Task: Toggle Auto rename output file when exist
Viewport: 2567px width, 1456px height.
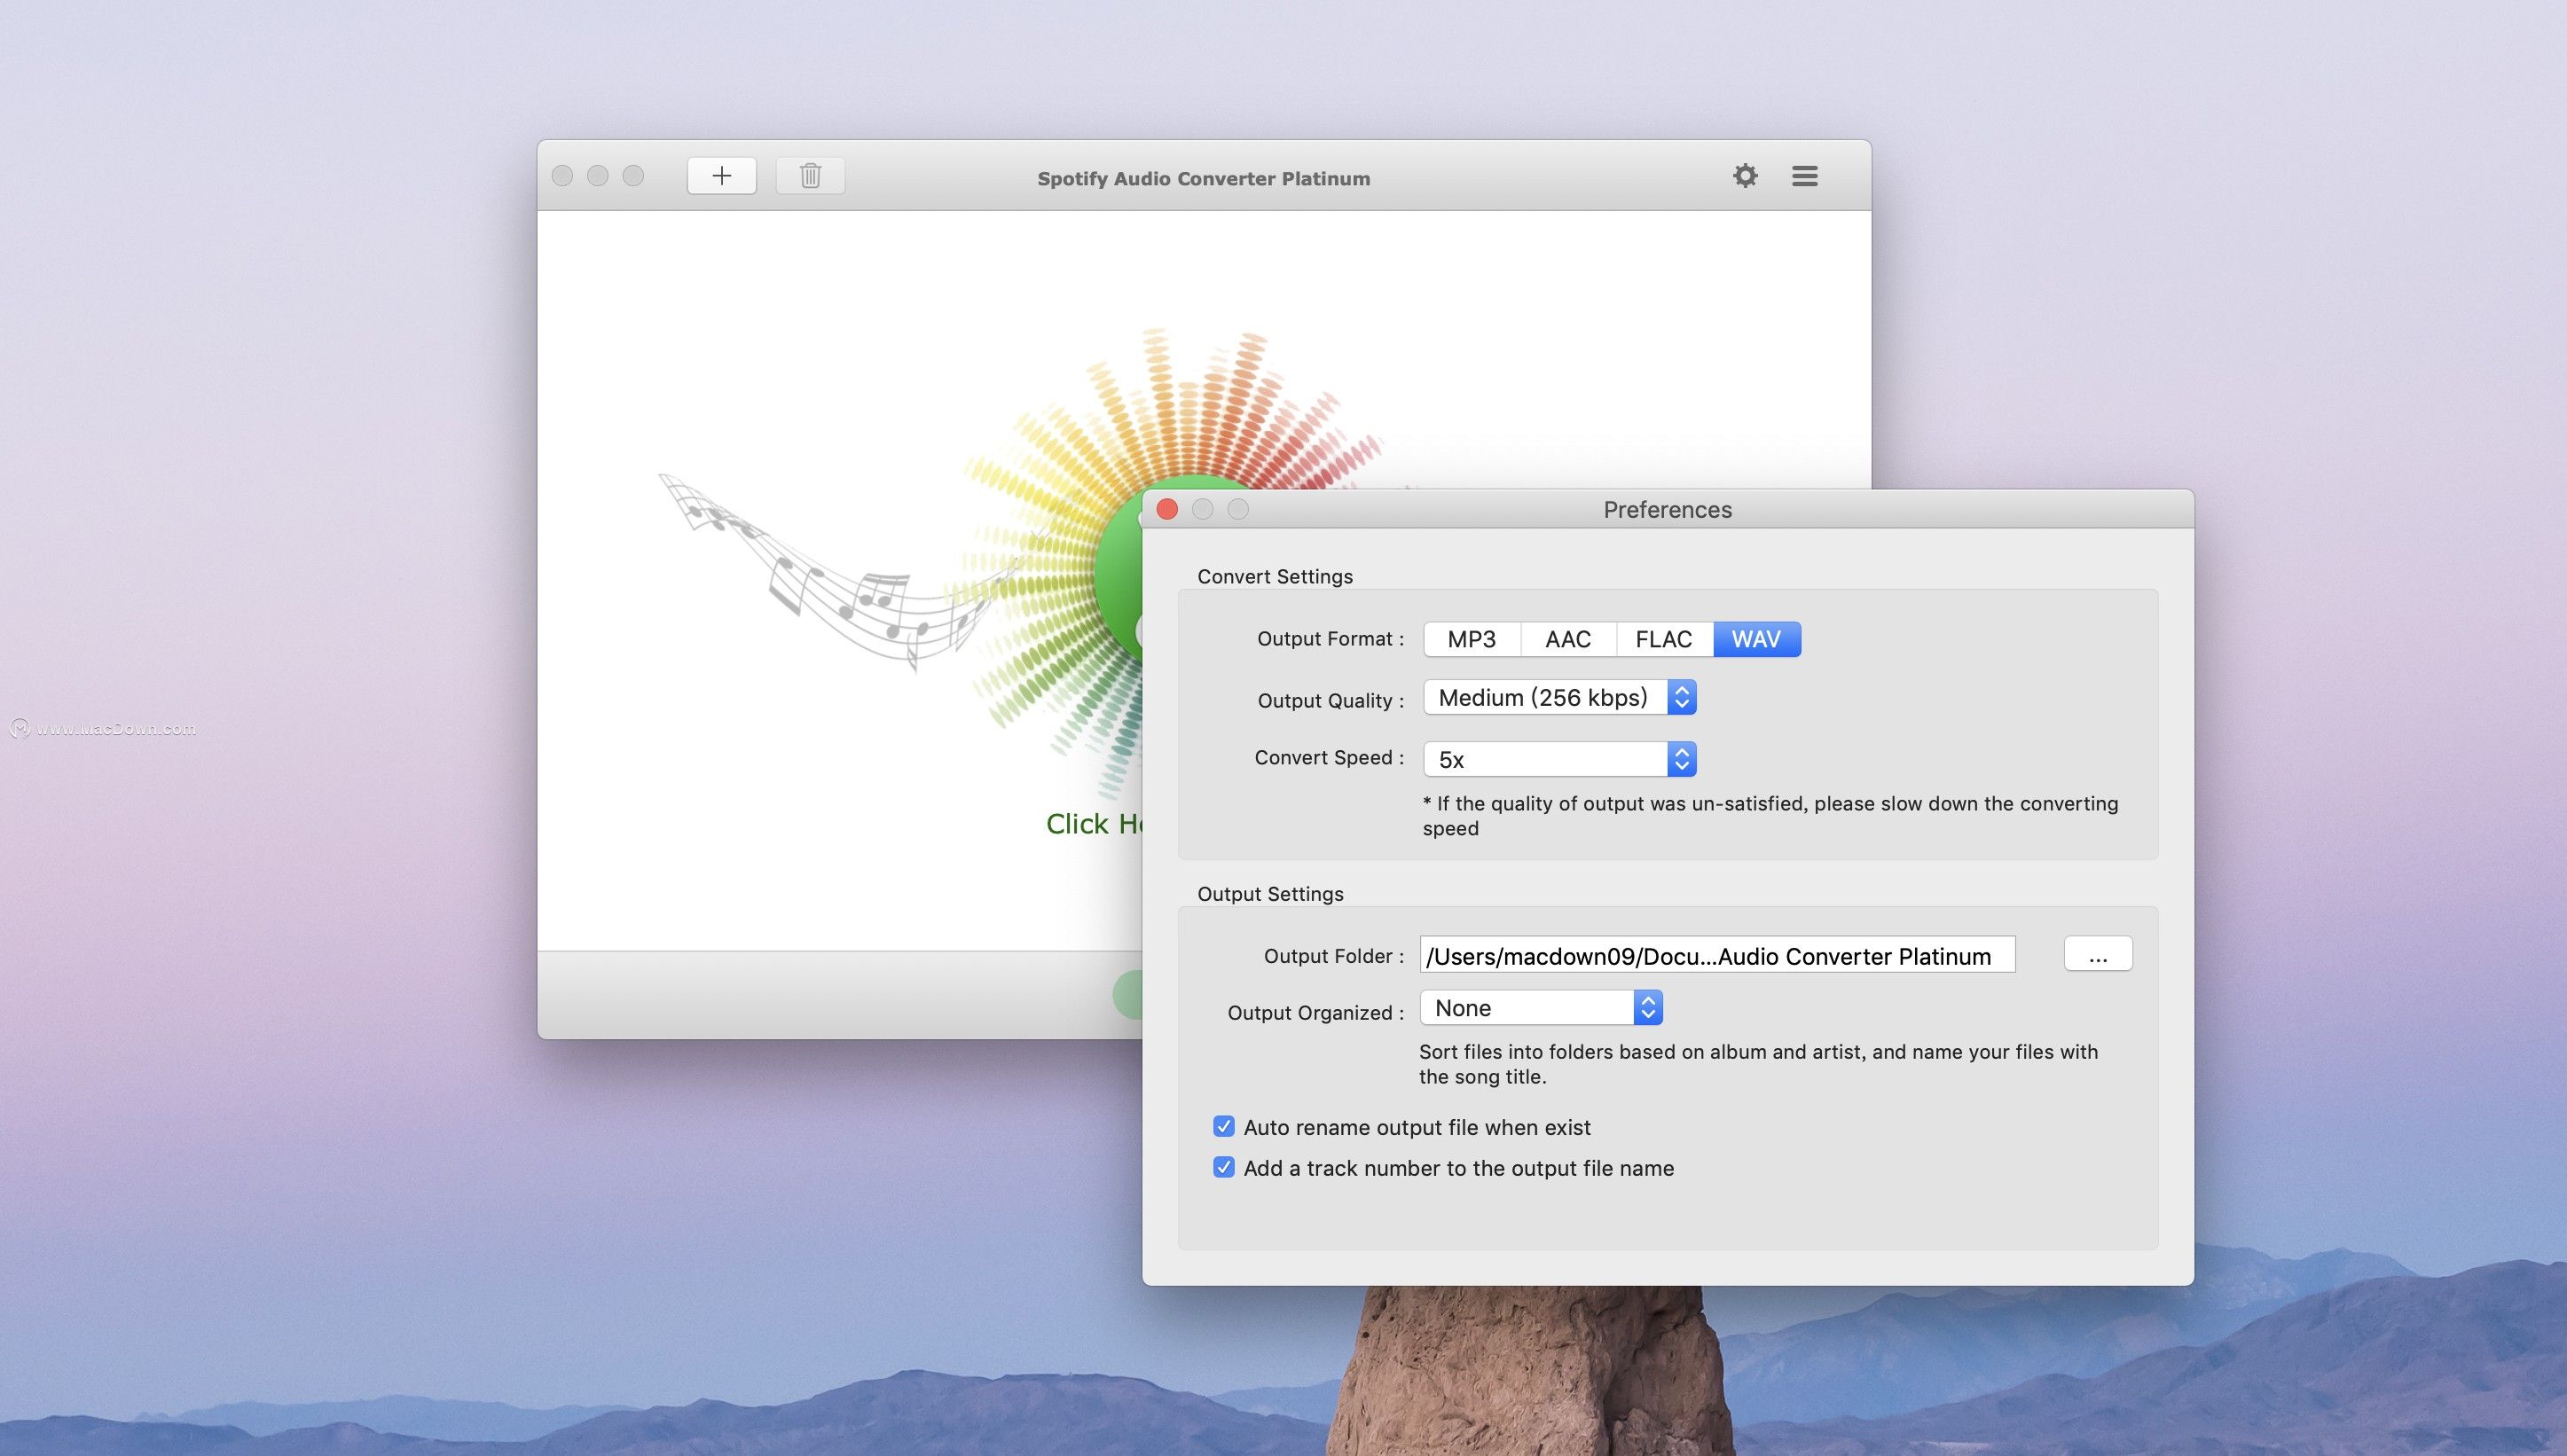Action: (x=1224, y=1127)
